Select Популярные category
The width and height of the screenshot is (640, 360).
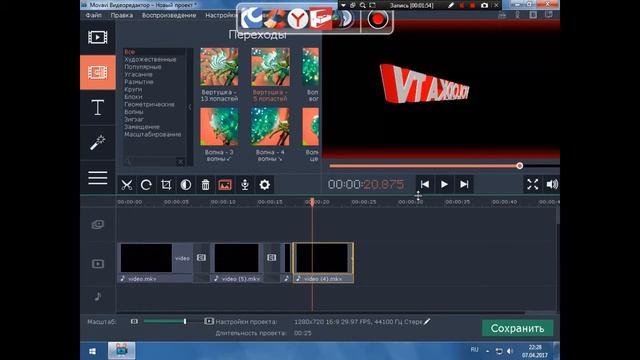[x=143, y=67]
